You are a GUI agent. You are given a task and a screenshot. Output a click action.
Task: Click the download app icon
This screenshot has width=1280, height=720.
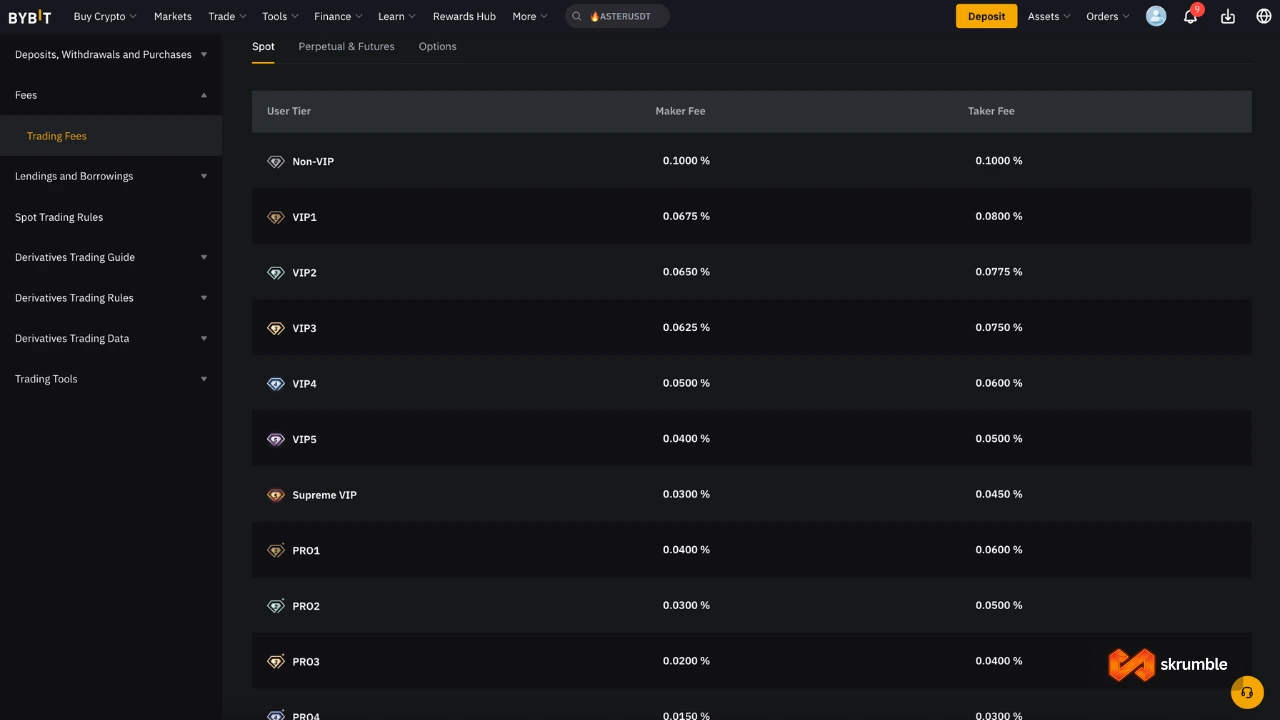pos(1228,16)
